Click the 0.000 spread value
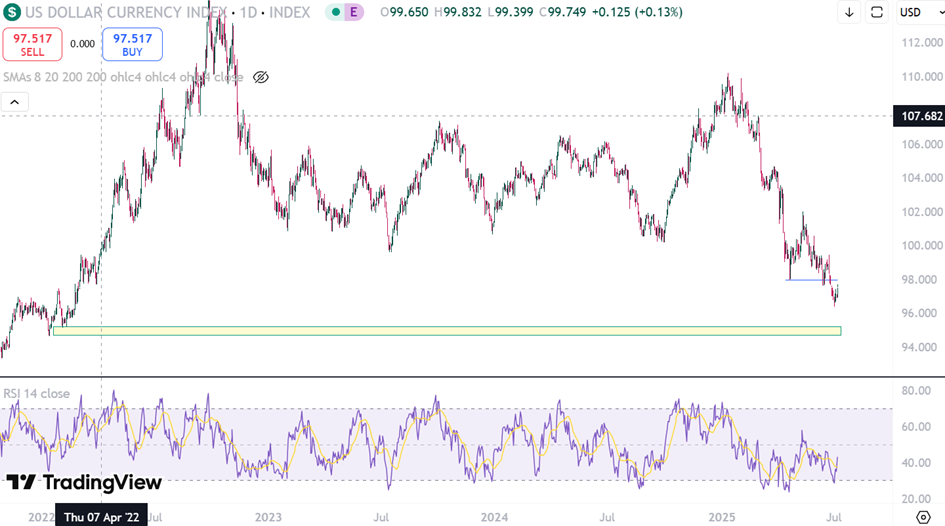Screen dimensions: 945x526 coord(83,44)
